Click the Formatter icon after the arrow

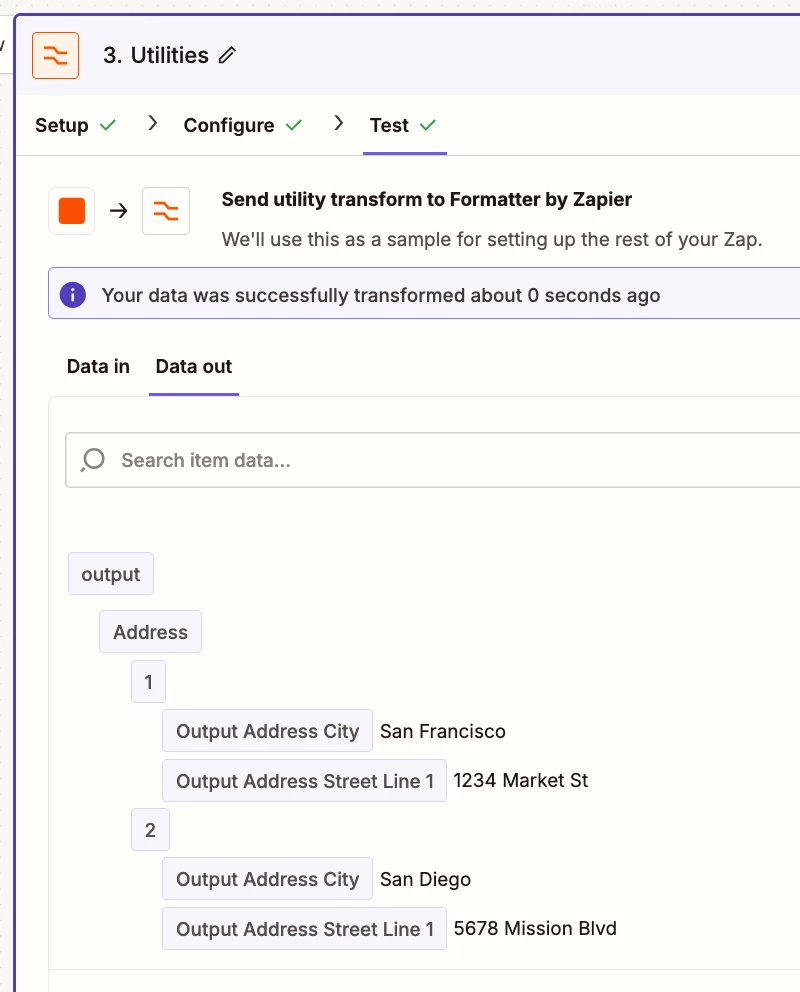166,211
